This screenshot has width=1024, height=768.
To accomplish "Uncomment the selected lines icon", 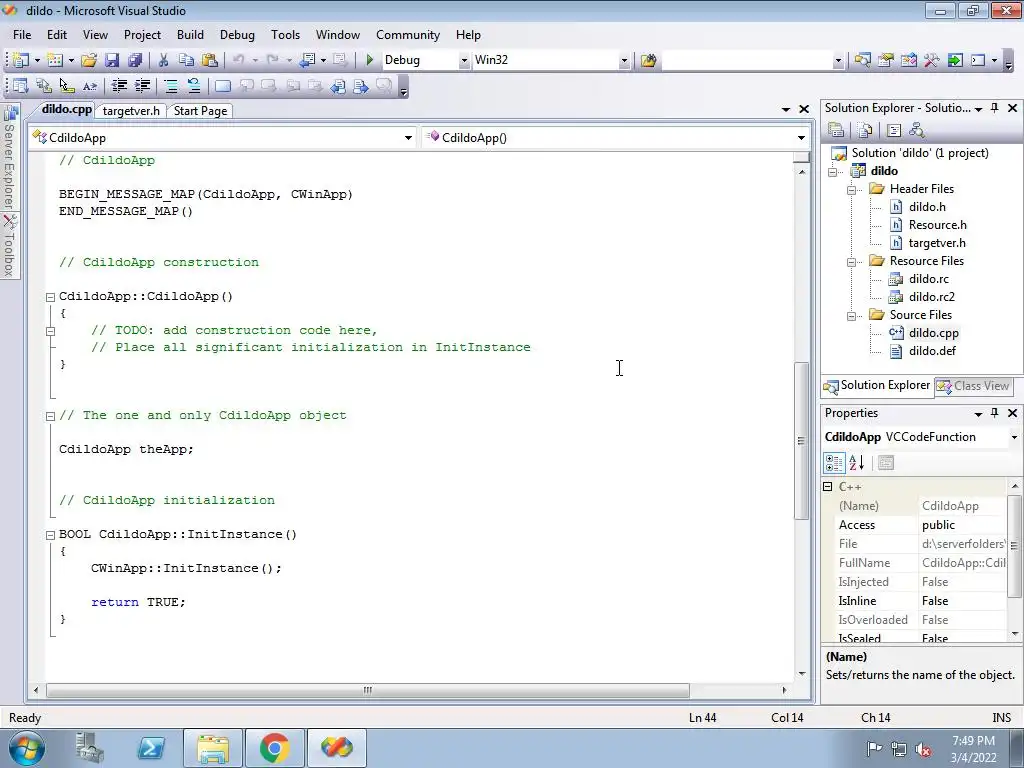I will point(194,86).
